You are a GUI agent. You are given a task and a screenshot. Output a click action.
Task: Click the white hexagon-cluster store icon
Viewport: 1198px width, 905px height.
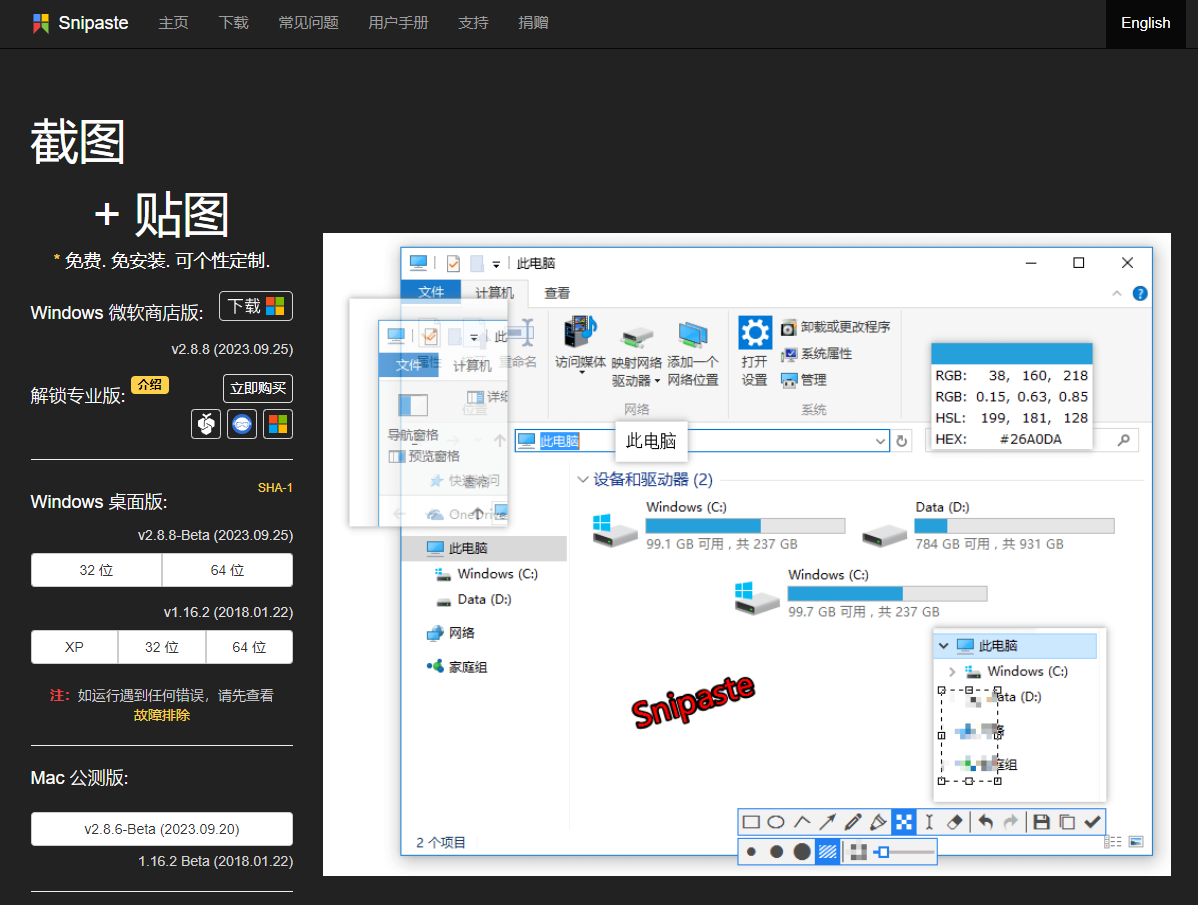coord(206,424)
